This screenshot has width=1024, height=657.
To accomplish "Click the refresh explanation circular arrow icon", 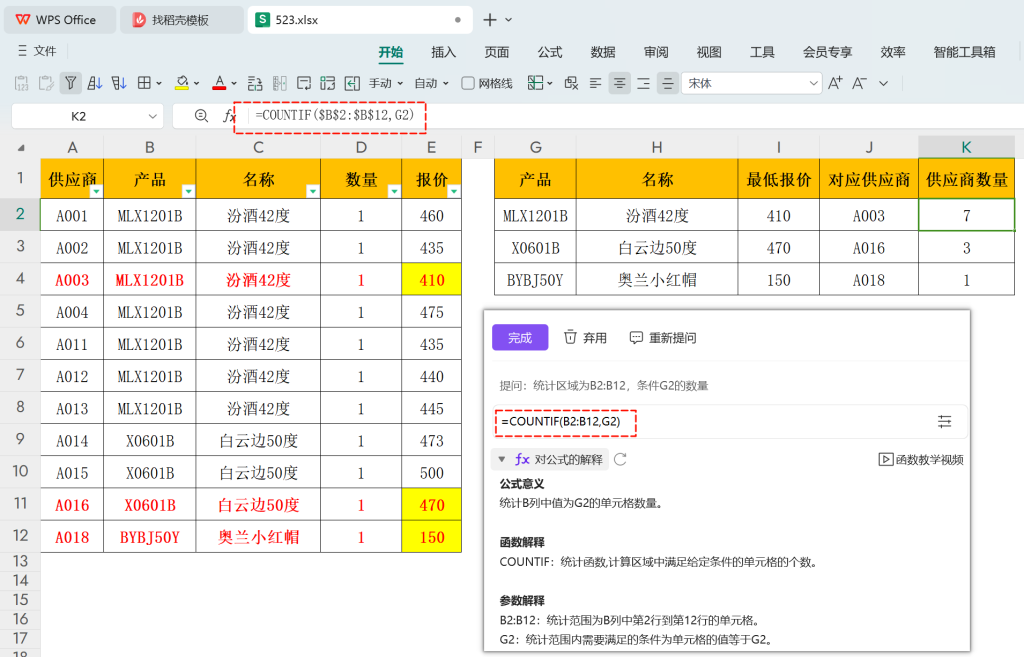I will click(x=620, y=459).
